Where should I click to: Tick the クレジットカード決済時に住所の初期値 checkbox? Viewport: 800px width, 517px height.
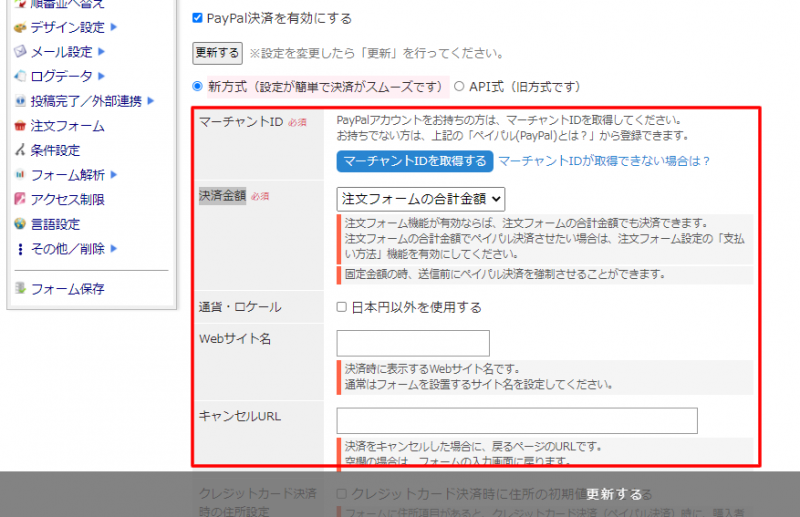click(342, 493)
